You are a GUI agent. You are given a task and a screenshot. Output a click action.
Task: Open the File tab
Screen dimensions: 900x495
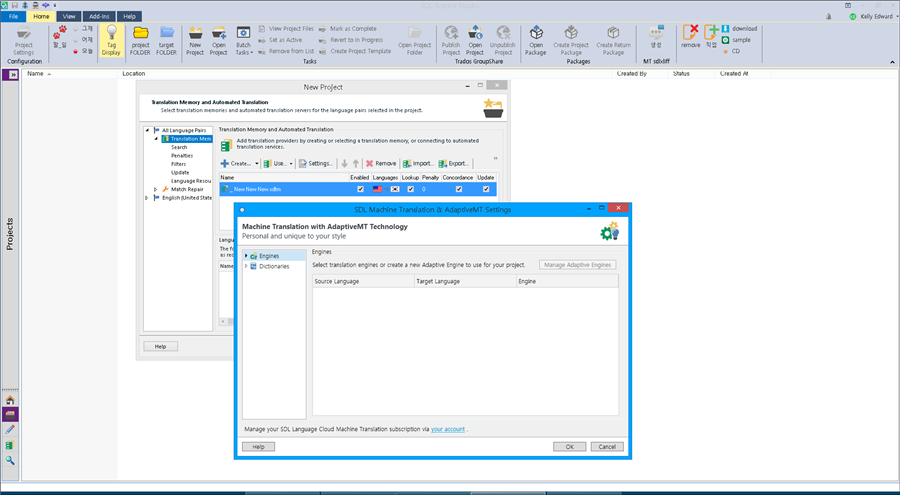(13, 17)
